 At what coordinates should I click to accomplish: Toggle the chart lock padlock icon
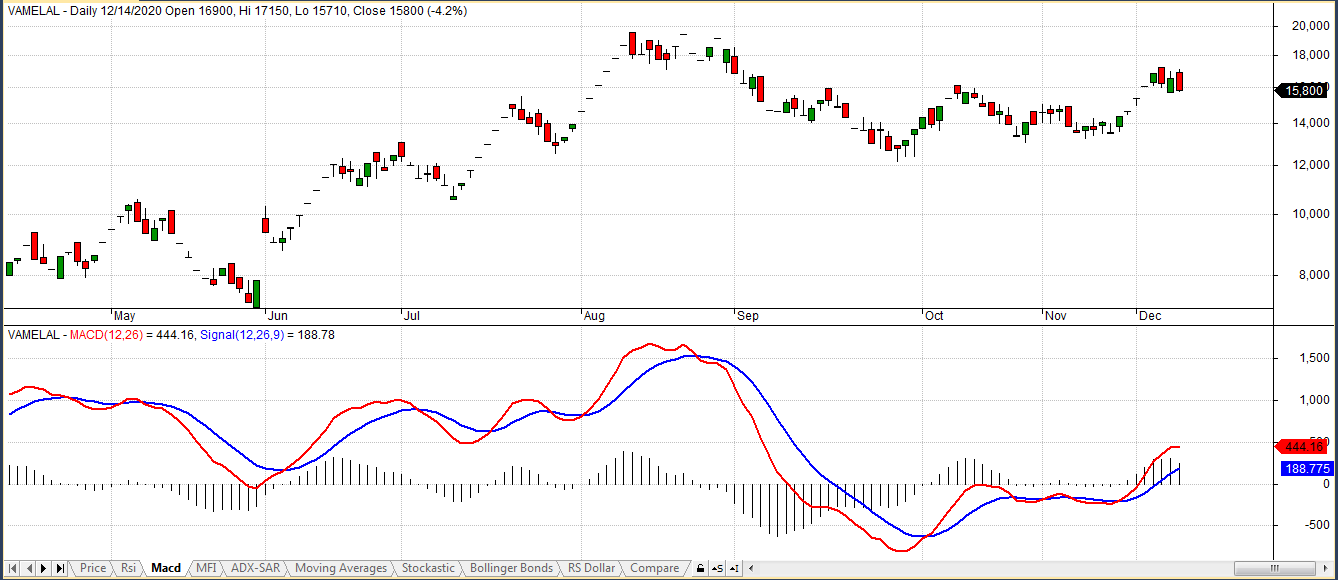[x=701, y=568]
